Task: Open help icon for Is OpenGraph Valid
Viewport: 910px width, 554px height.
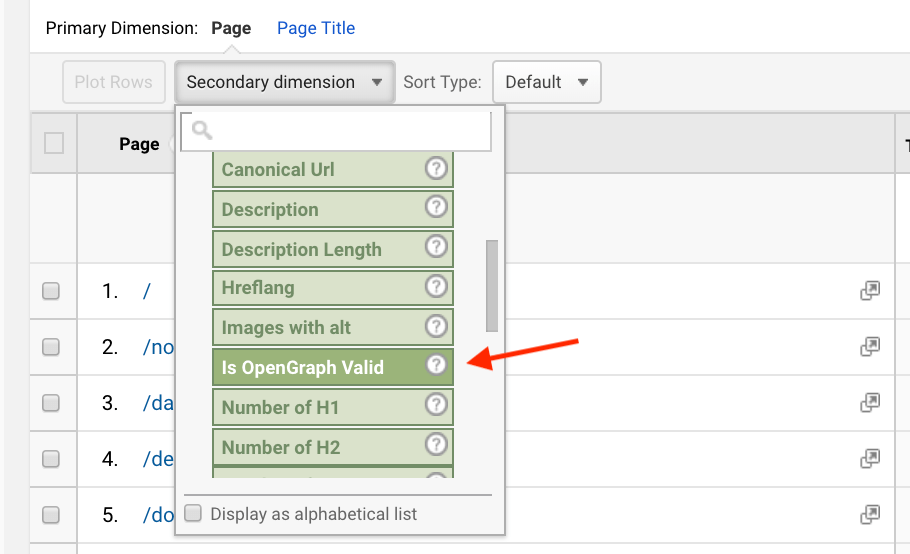Action: click(436, 365)
